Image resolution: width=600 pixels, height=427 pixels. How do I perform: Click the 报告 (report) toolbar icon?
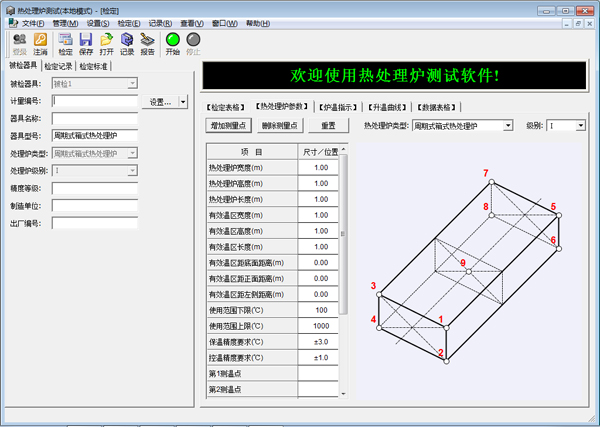point(147,42)
